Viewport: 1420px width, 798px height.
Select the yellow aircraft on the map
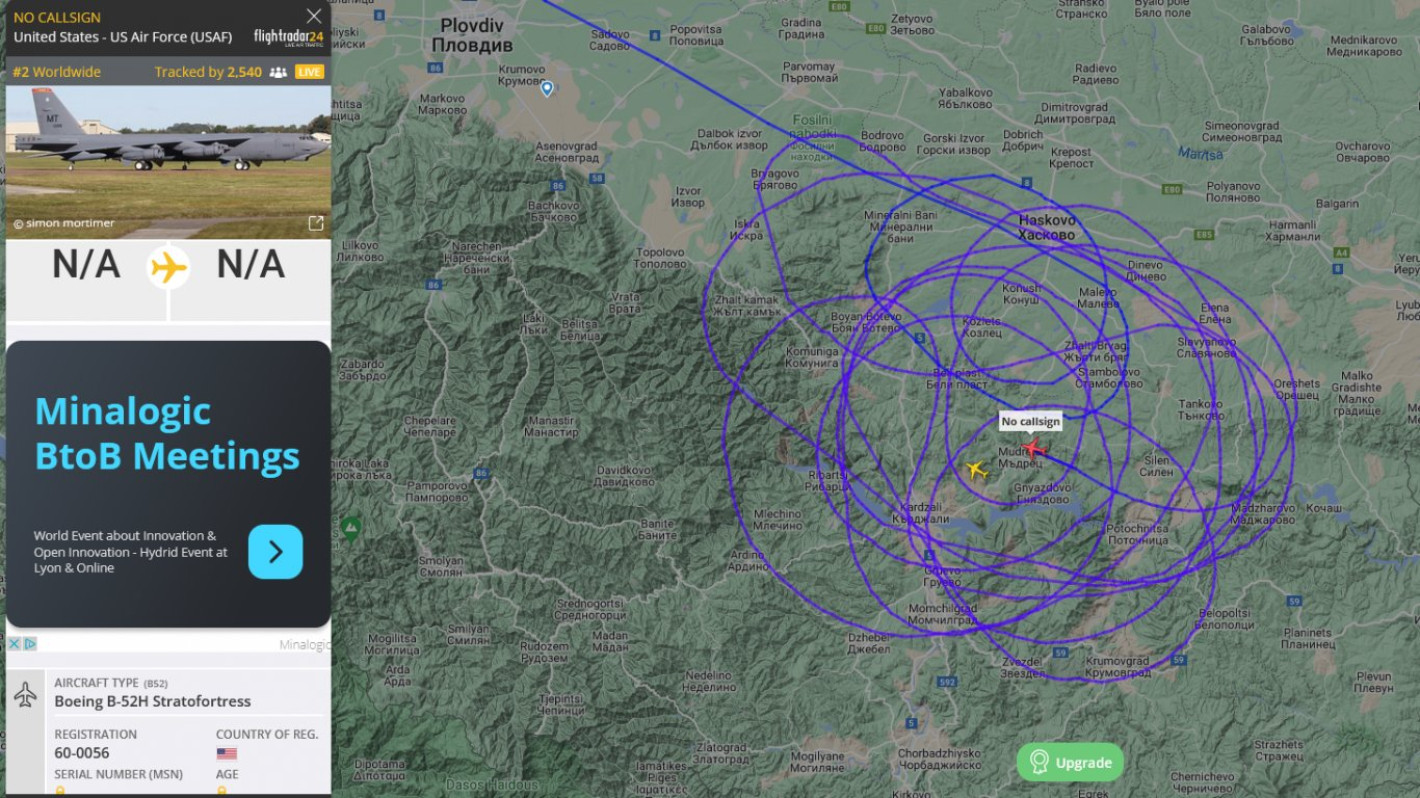(x=977, y=469)
